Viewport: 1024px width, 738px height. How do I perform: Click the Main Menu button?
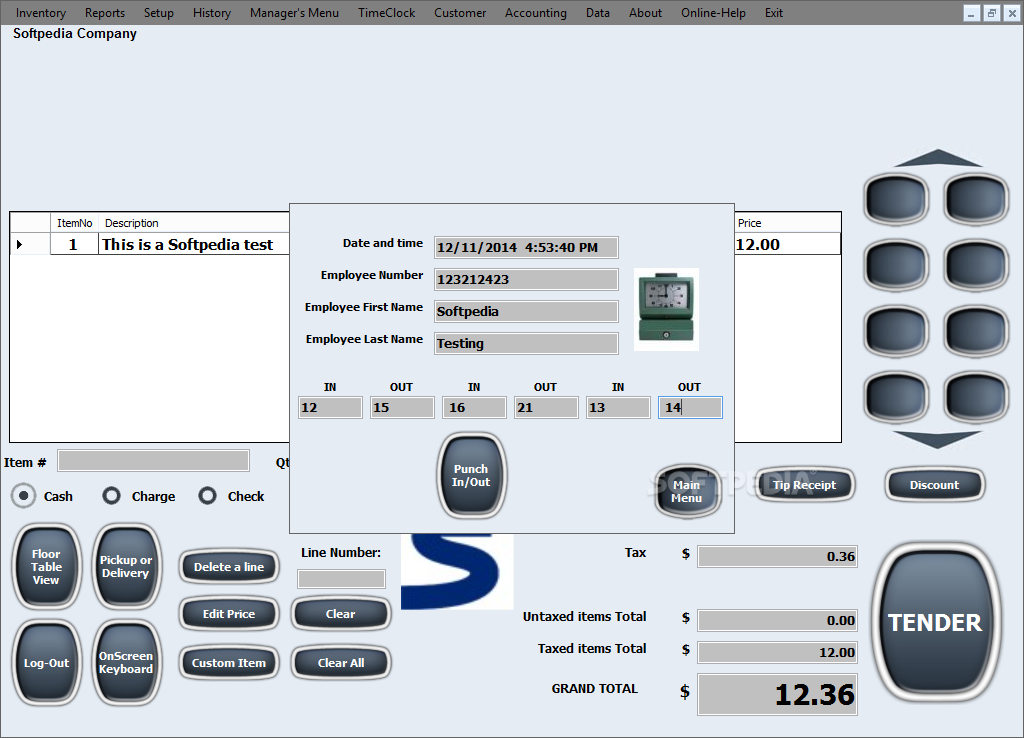[x=687, y=491]
